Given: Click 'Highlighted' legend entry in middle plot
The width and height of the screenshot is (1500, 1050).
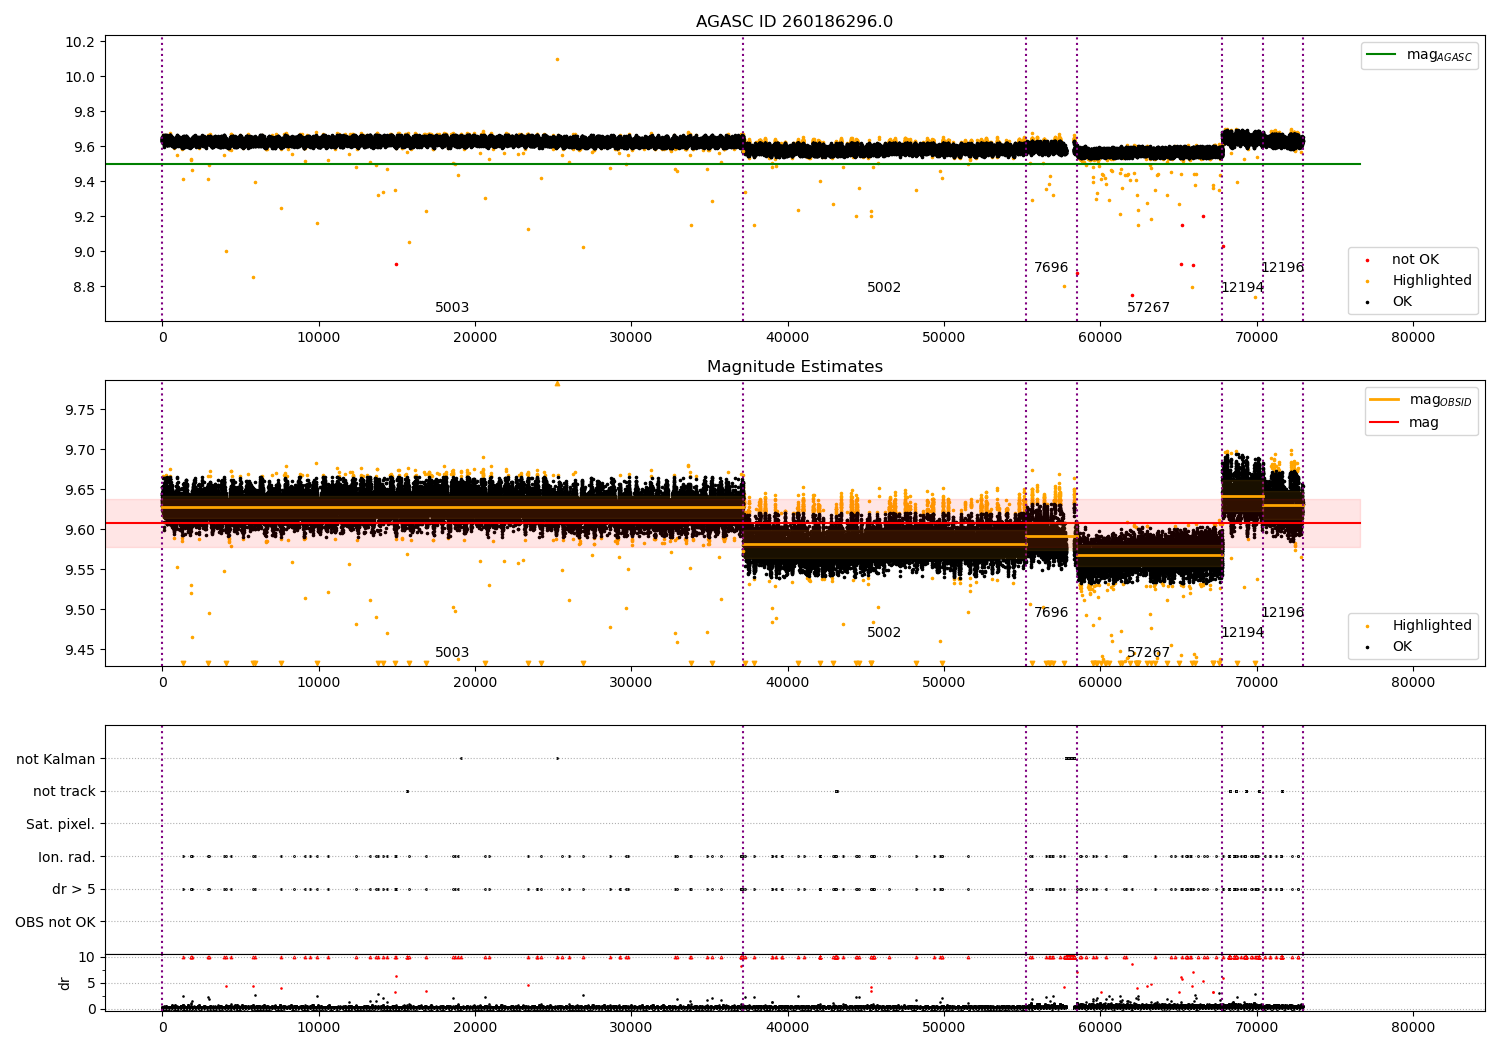Looking at the screenshot, I should click(x=1418, y=626).
